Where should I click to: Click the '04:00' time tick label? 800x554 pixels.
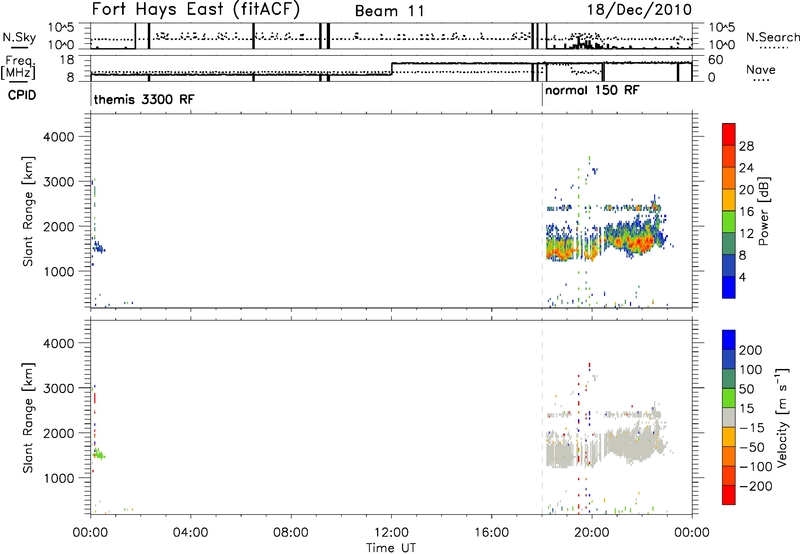click(191, 533)
